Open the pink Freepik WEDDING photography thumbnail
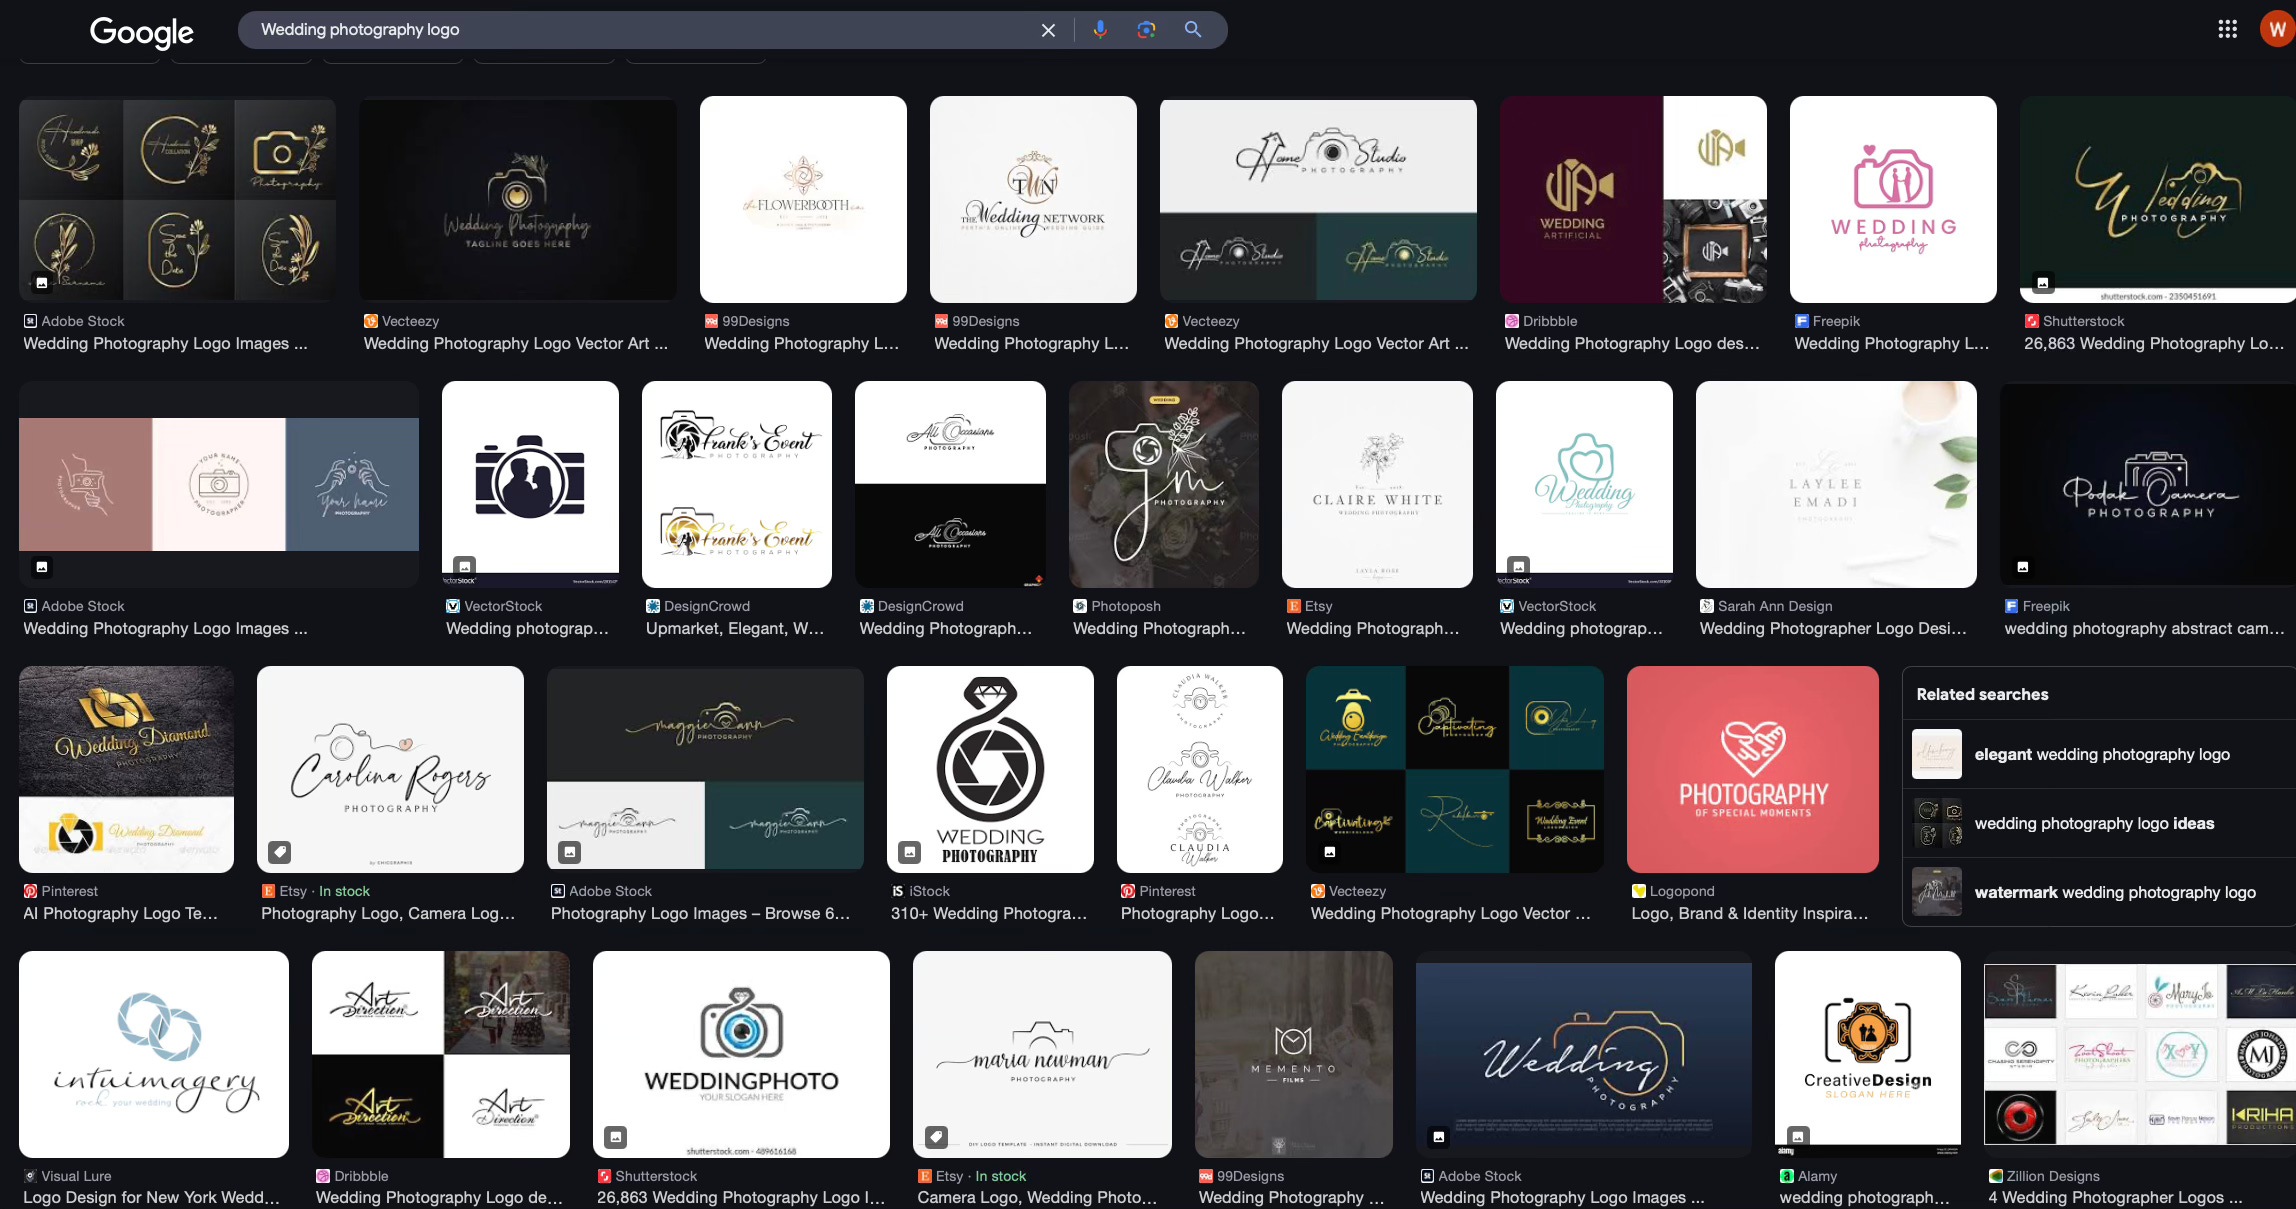2296x1209 pixels. click(1892, 199)
